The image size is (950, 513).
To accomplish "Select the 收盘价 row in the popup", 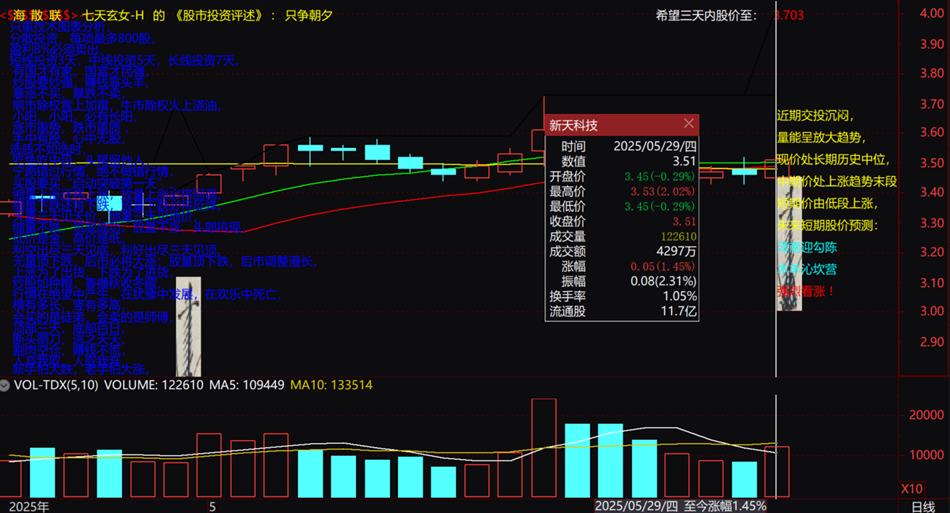I will (622, 222).
